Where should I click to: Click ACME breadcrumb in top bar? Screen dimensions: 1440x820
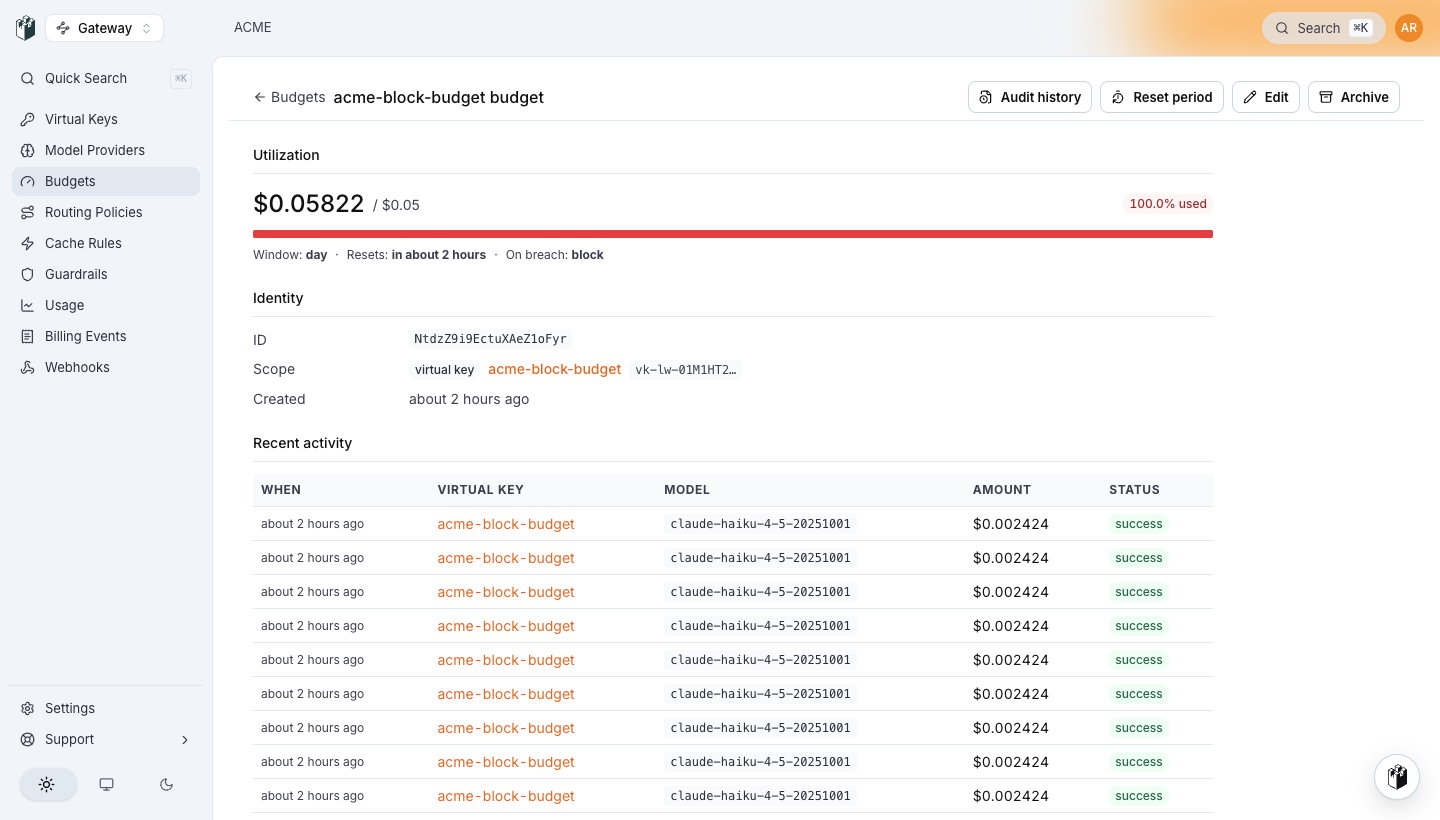pyautogui.click(x=253, y=27)
